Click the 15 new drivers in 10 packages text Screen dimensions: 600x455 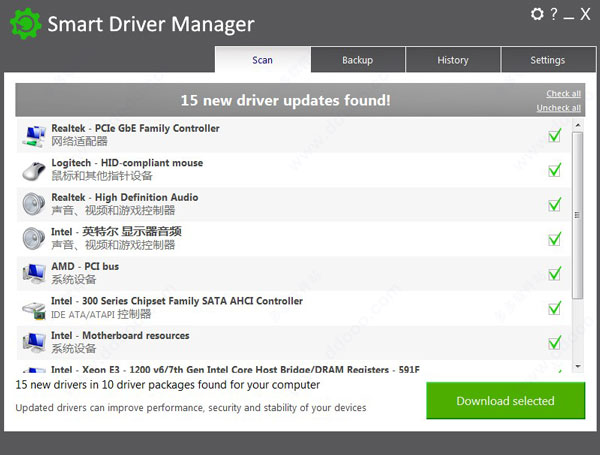click(x=168, y=385)
